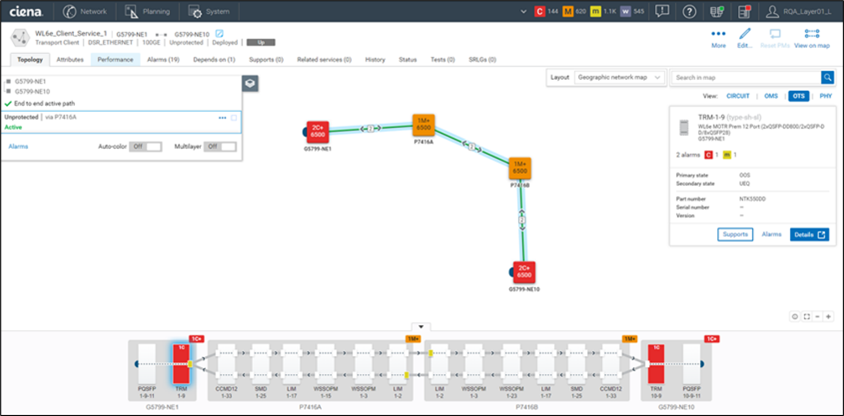Toggle the Multilayer switch
Viewport: 844px width, 416px height.
point(220,146)
